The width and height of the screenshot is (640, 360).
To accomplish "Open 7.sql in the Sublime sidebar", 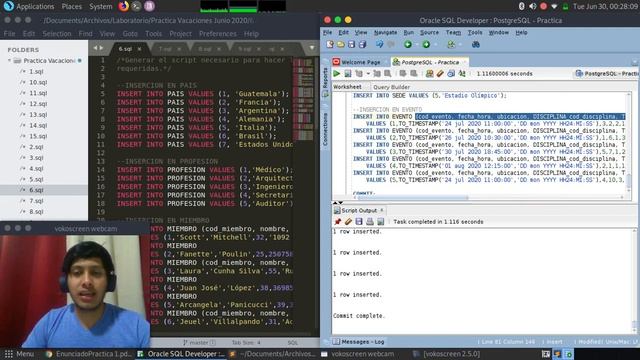I will tap(36, 201).
